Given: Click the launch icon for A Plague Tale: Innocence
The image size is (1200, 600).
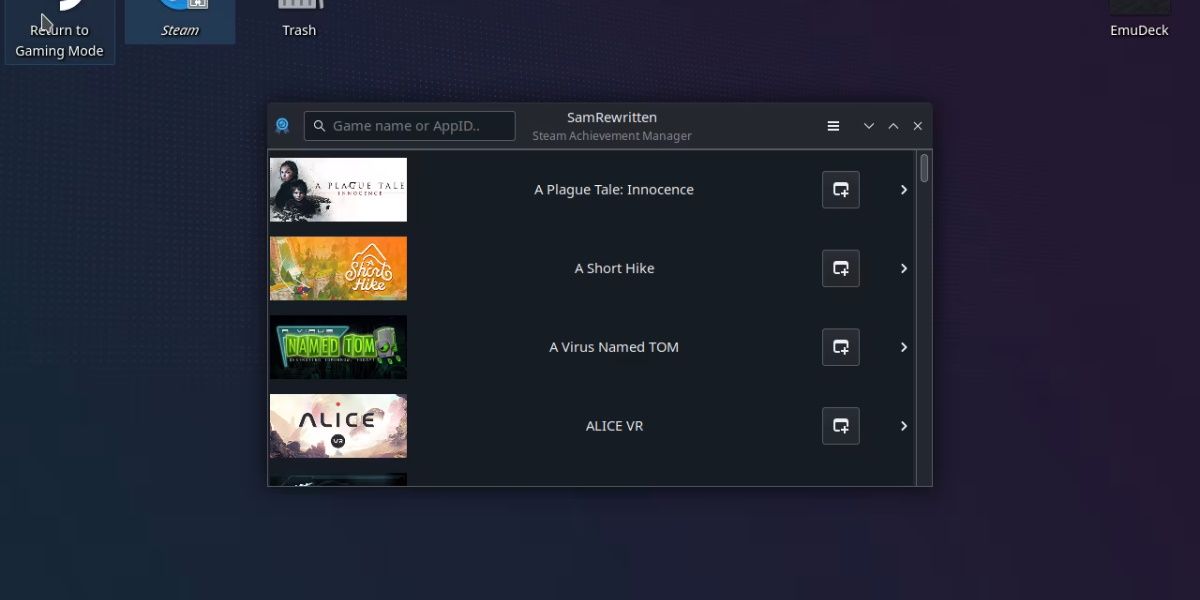Looking at the screenshot, I should click(840, 189).
